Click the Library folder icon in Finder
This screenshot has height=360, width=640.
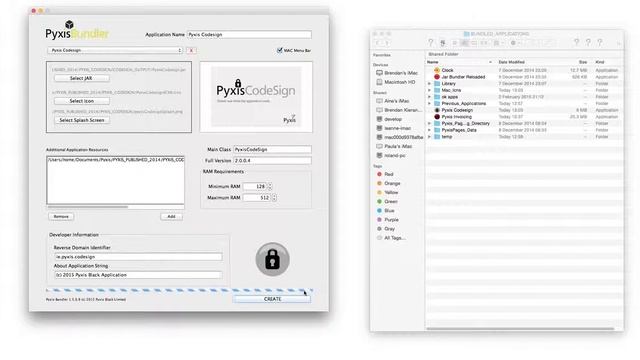[437, 84]
